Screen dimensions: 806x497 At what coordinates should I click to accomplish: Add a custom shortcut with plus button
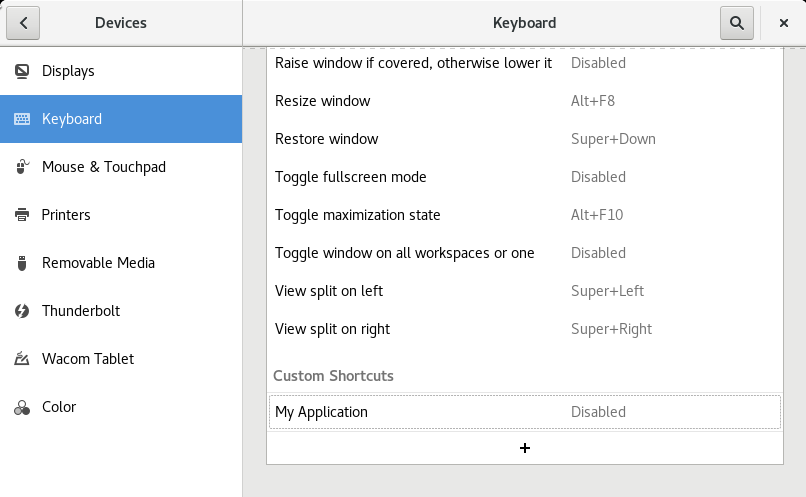[525, 448]
